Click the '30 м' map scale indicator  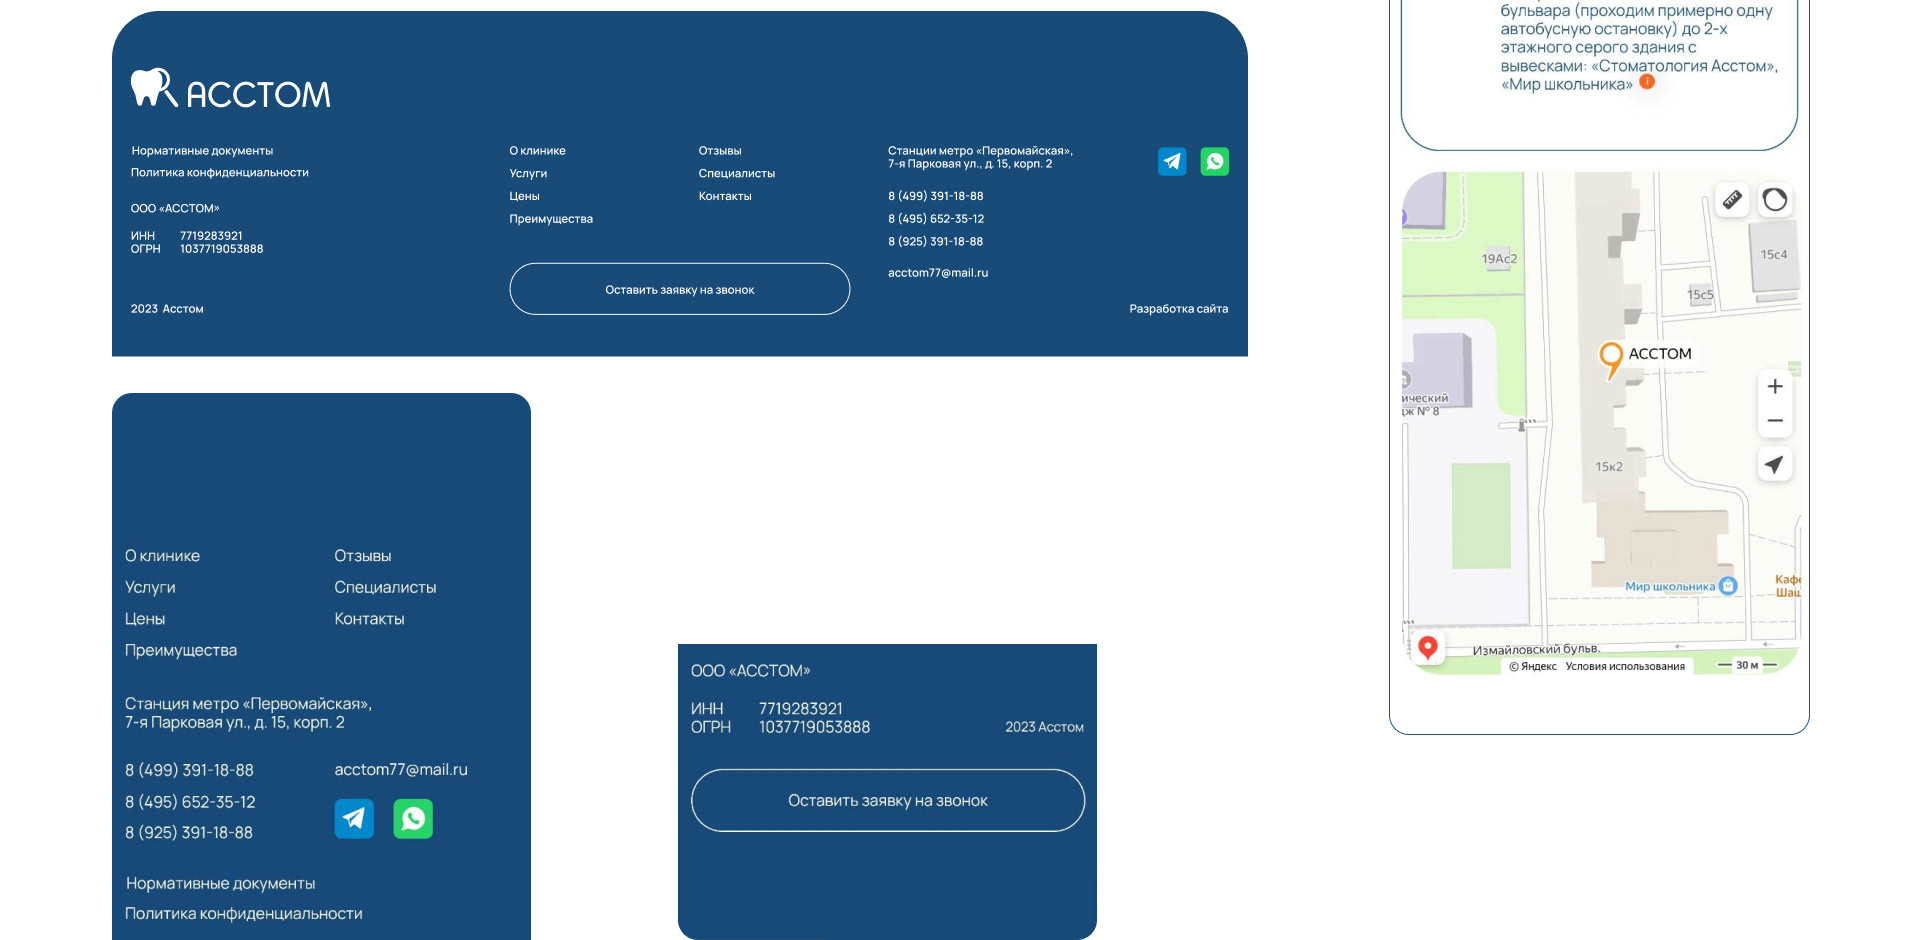tap(1747, 665)
